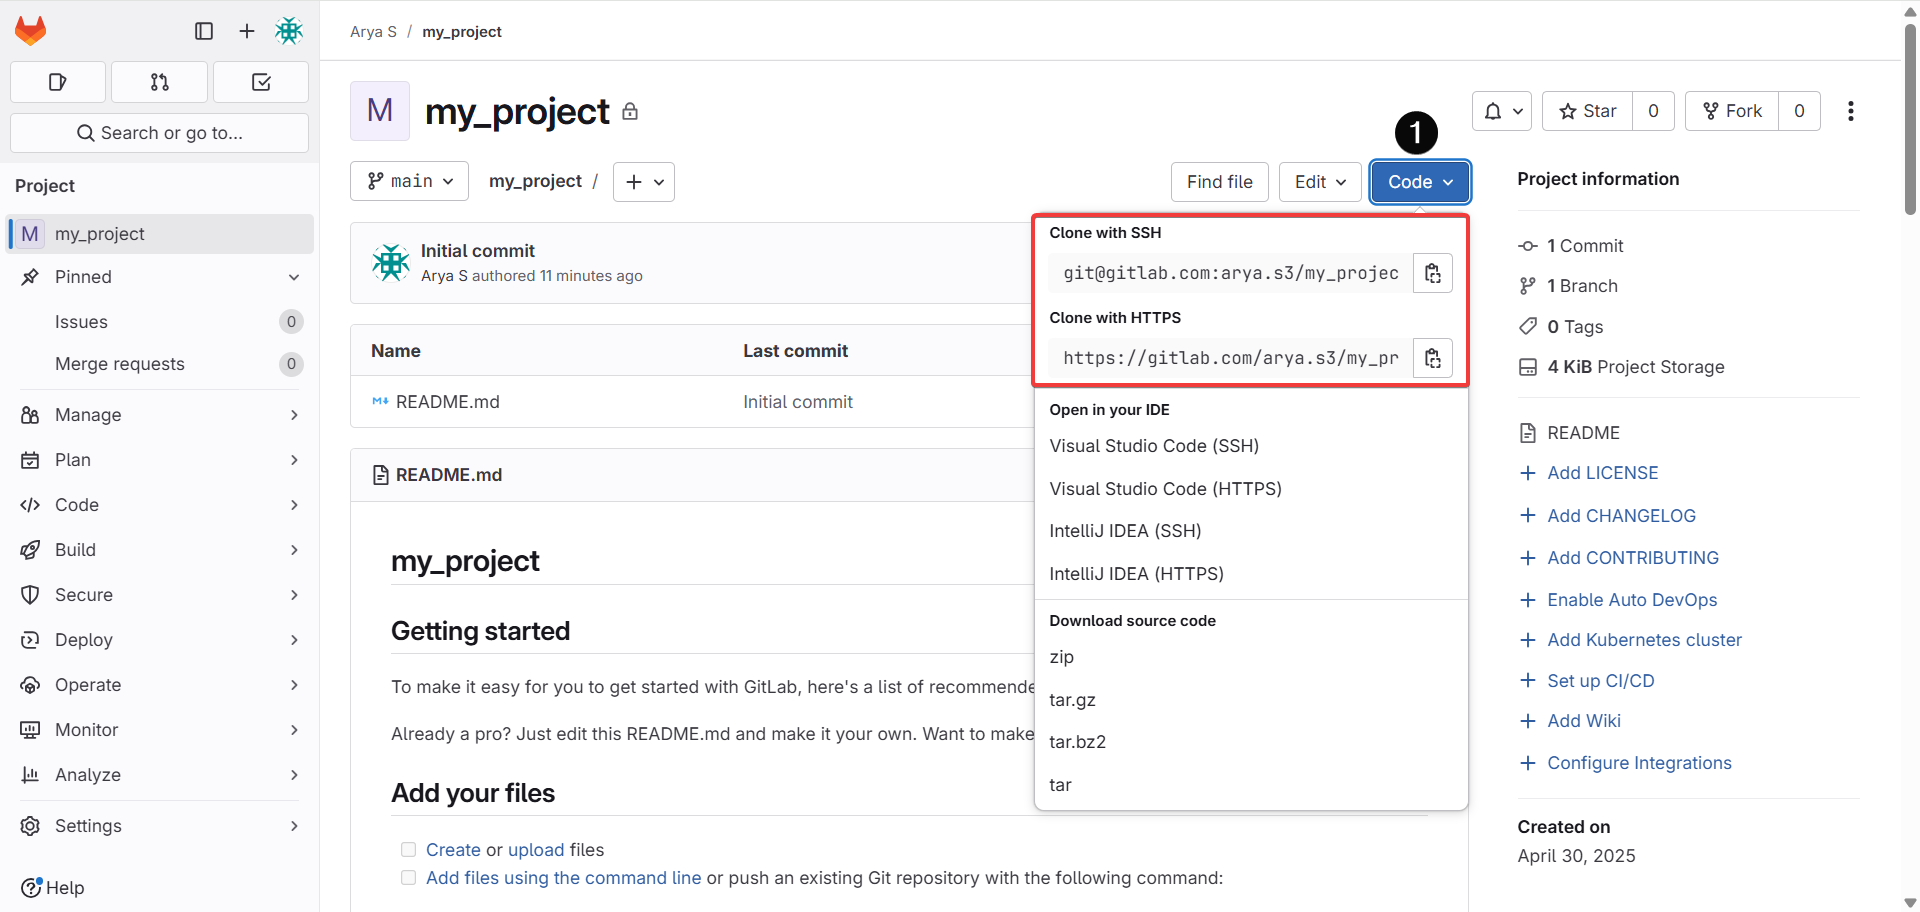Create new item with the plus icon
The height and width of the screenshot is (912, 1920).
(x=246, y=31)
